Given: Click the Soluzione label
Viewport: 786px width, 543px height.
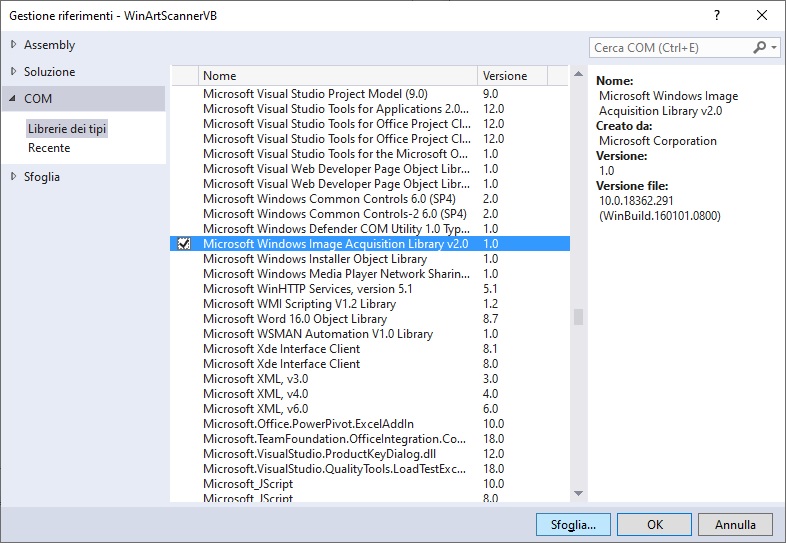Looking at the screenshot, I should coord(50,72).
